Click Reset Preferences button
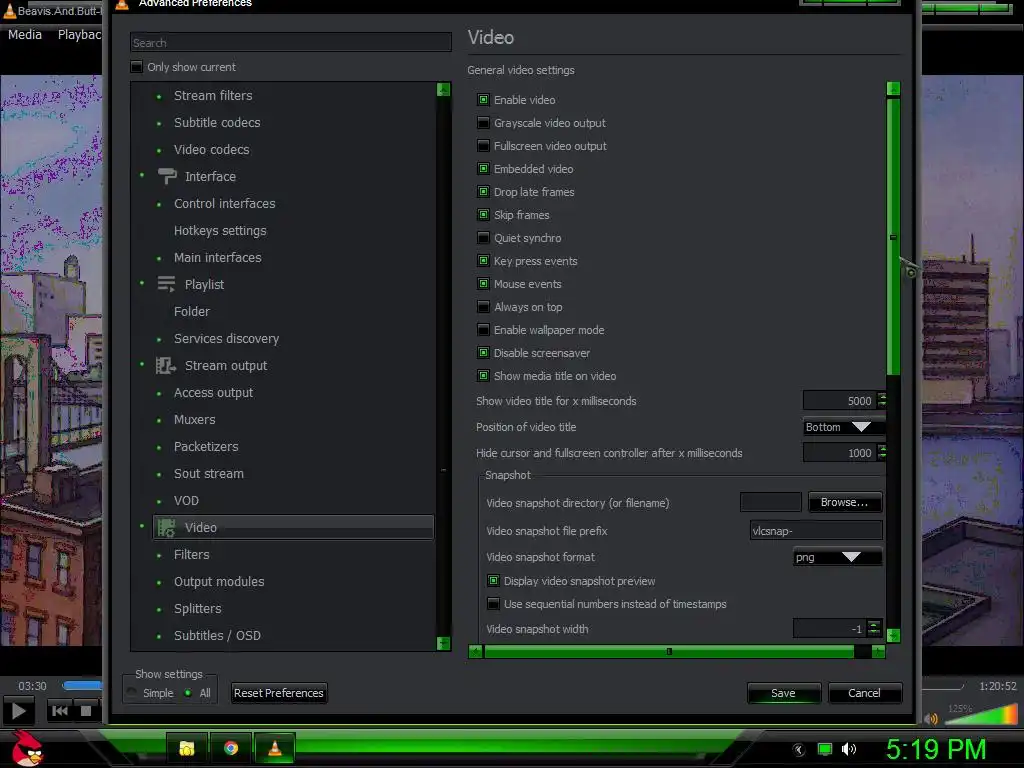Image resolution: width=1024 pixels, height=768 pixels. pyautogui.click(x=279, y=693)
